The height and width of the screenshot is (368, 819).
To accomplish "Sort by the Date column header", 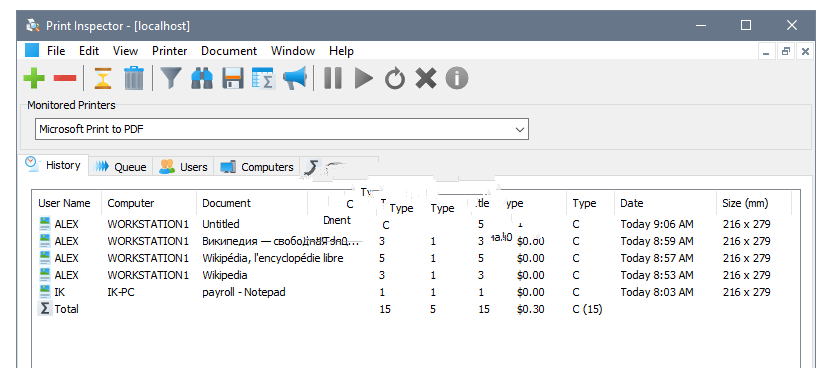I will click(x=665, y=204).
